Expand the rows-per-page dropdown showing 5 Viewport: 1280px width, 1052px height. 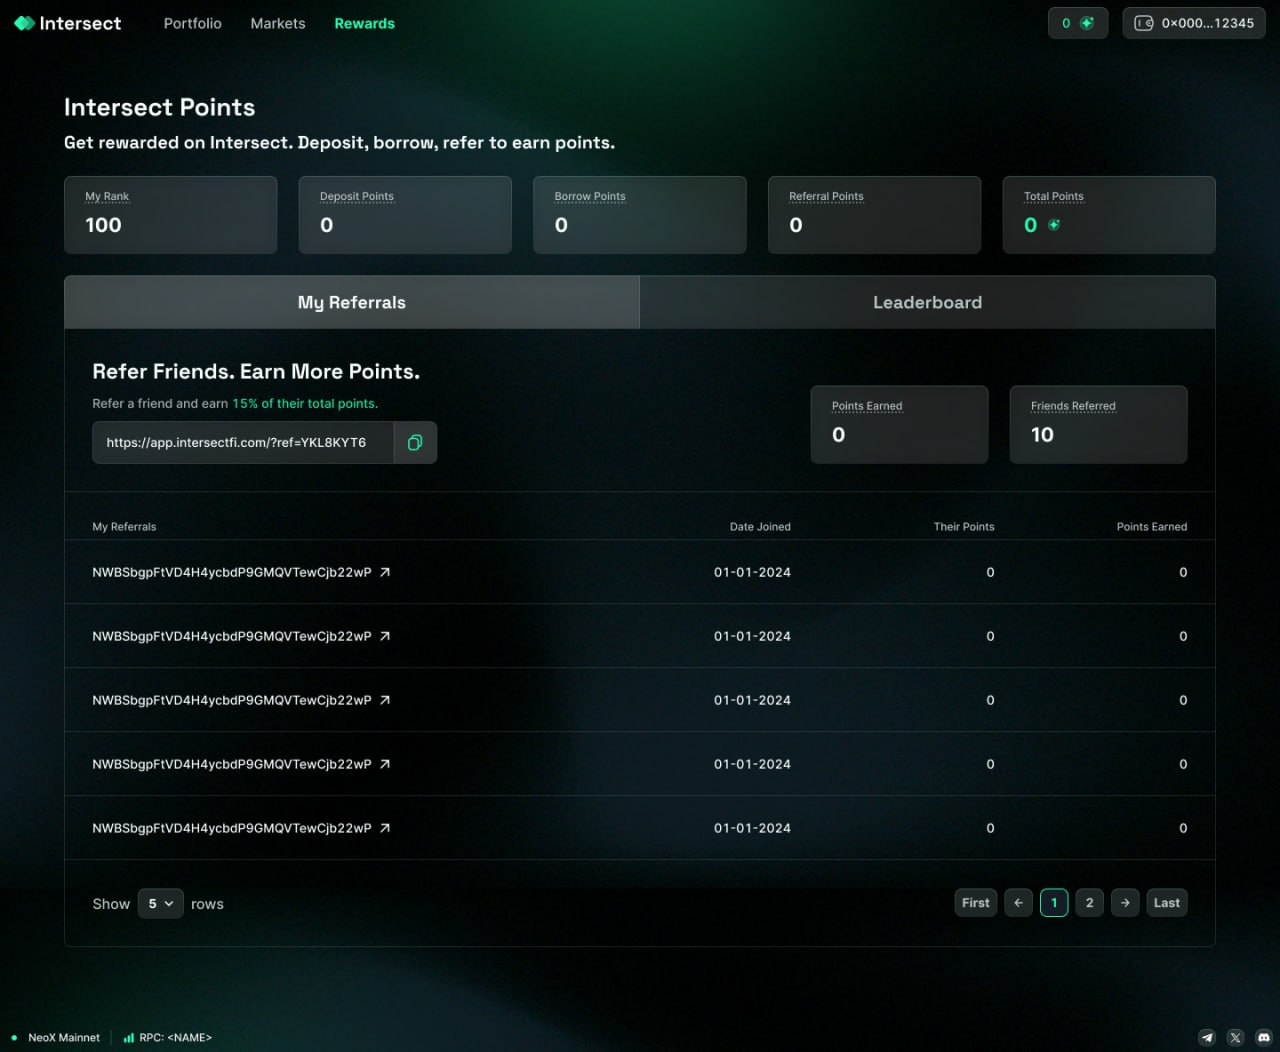click(x=160, y=904)
